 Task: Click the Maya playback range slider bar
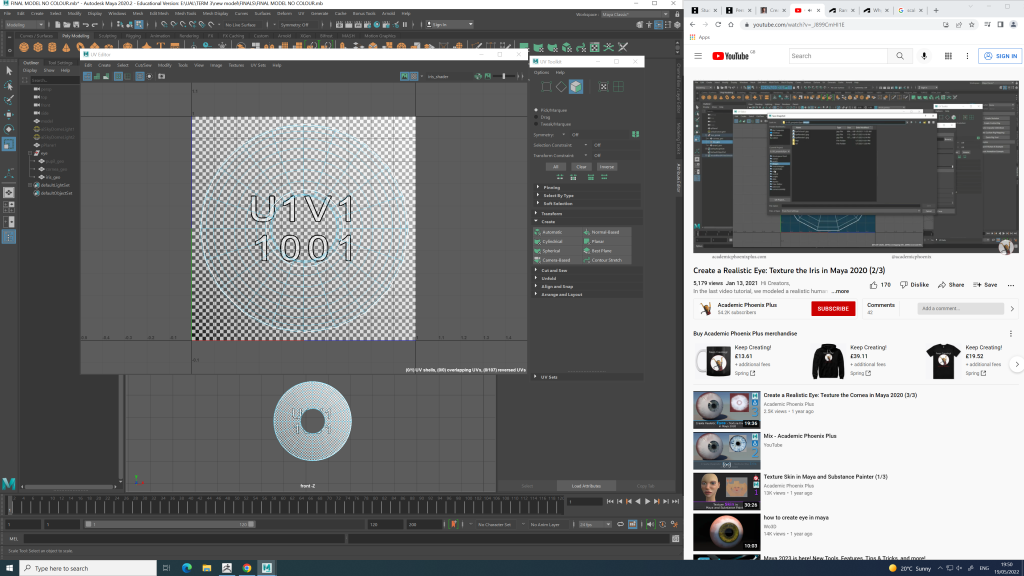pyautogui.click(x=170, y=524)
